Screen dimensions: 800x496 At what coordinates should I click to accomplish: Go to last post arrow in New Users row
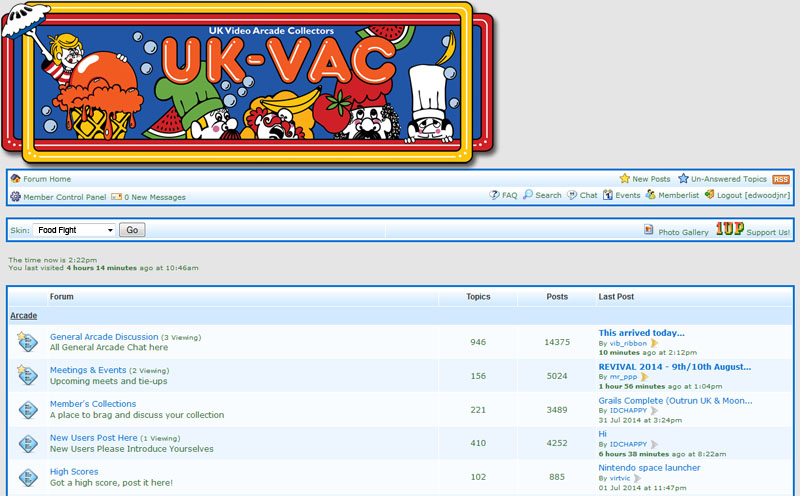click(x=655, y=444)
